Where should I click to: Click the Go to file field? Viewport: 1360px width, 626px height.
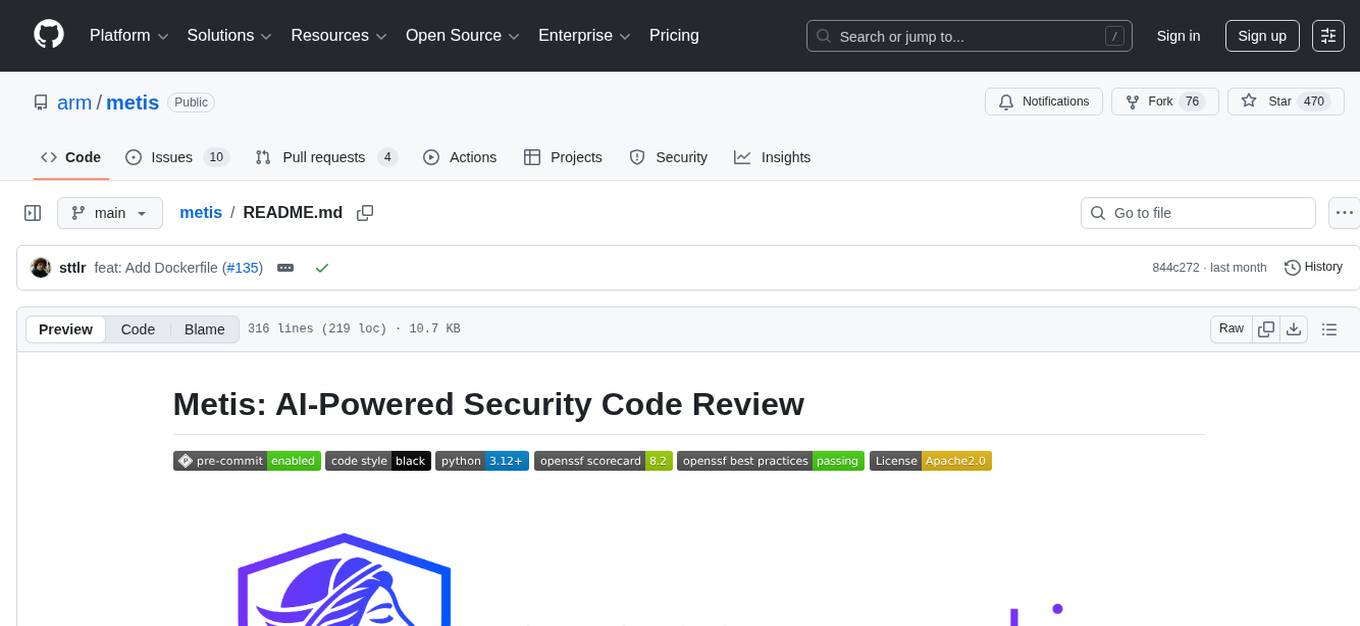click(1198, 213)
